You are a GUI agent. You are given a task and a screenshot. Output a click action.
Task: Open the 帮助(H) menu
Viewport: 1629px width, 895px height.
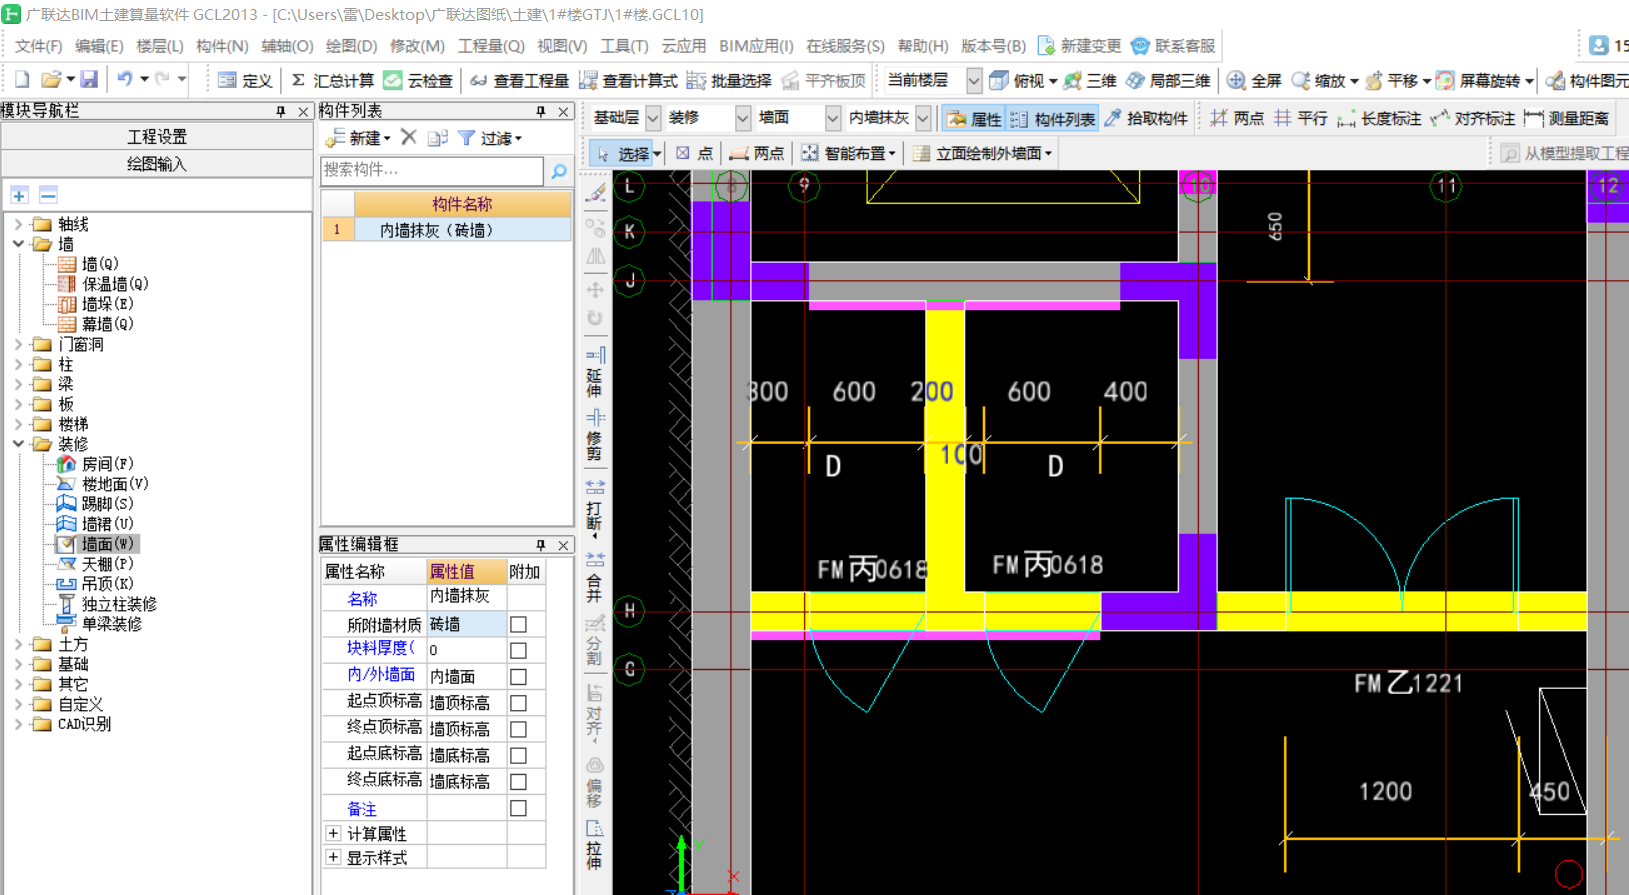pyautogui.click(x=923, y=46)
